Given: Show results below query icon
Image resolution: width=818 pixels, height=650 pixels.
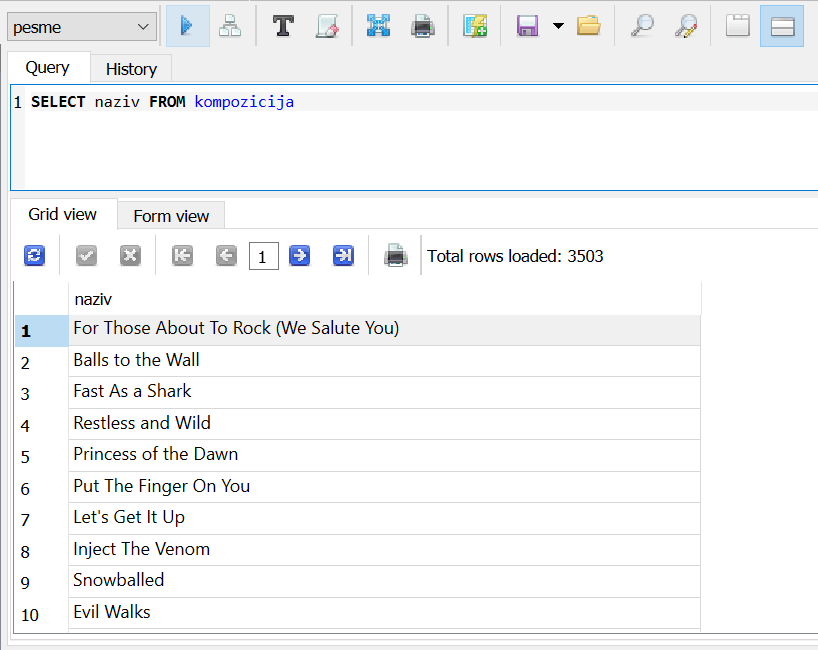Looking at the screenshot, I should (782, 26).
